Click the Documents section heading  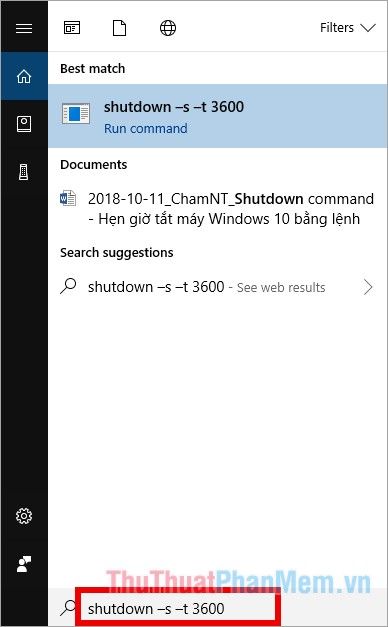[x=94, y=165]
